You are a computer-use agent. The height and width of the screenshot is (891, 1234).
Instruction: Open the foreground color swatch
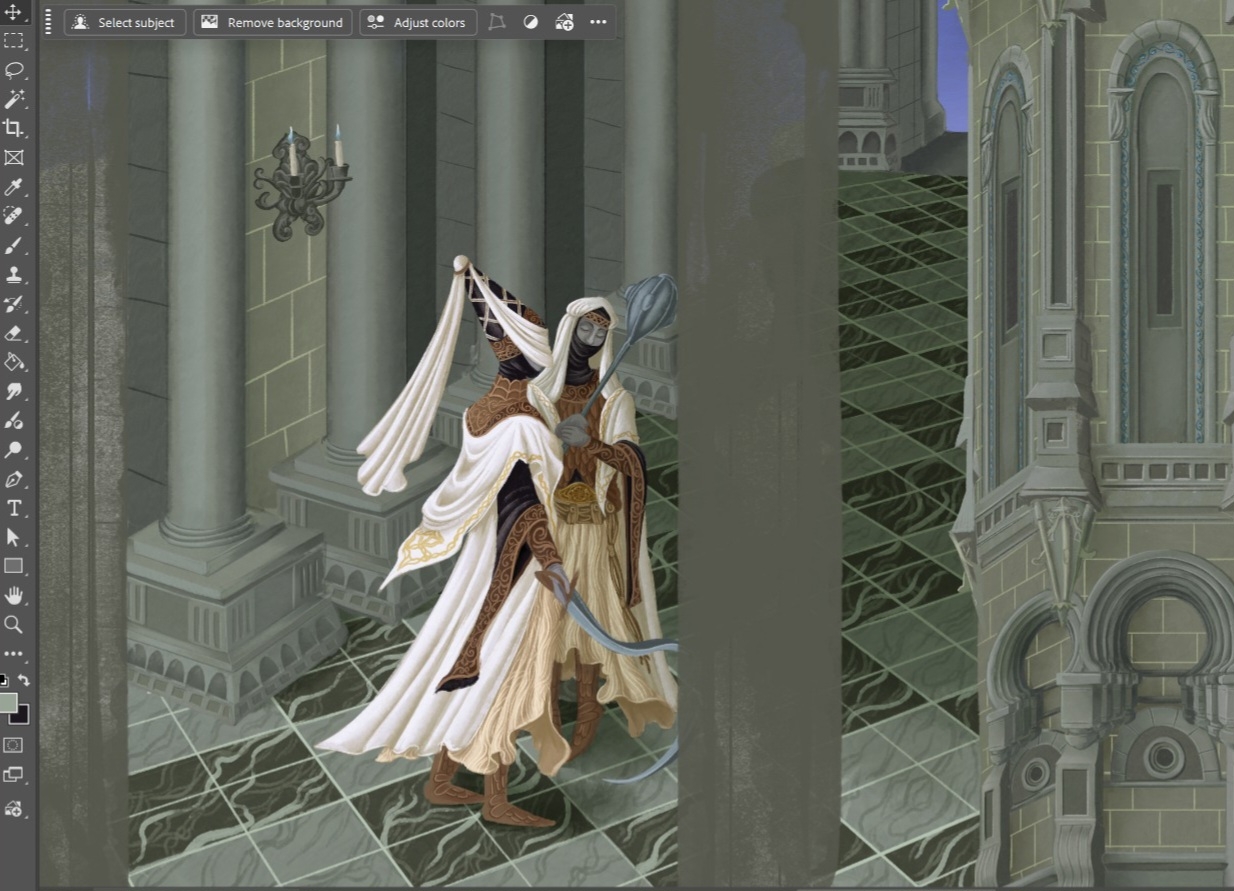8,702
